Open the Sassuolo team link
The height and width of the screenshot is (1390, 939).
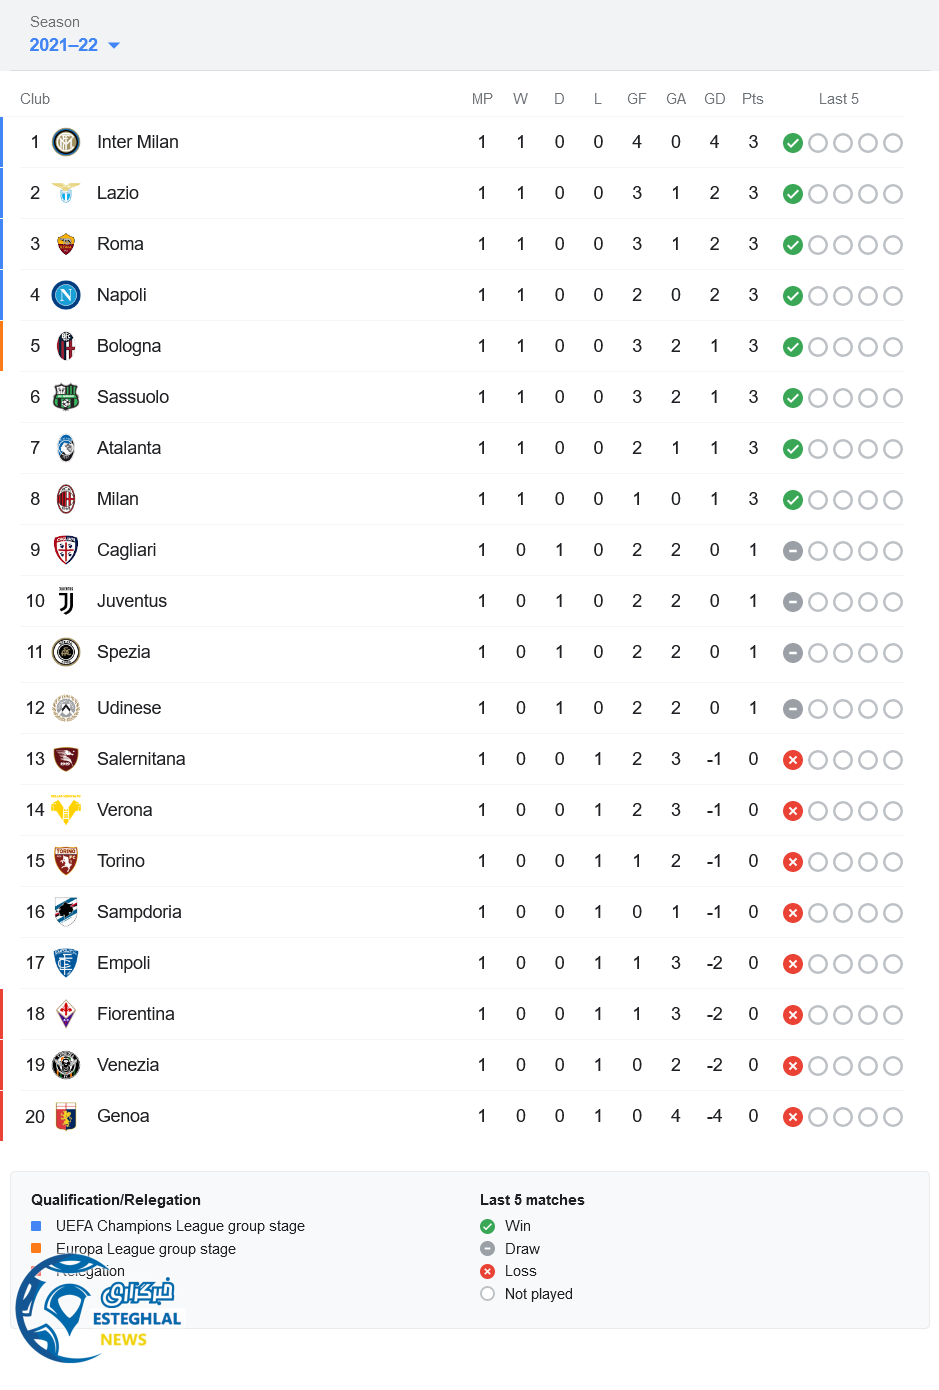(133, 397)
